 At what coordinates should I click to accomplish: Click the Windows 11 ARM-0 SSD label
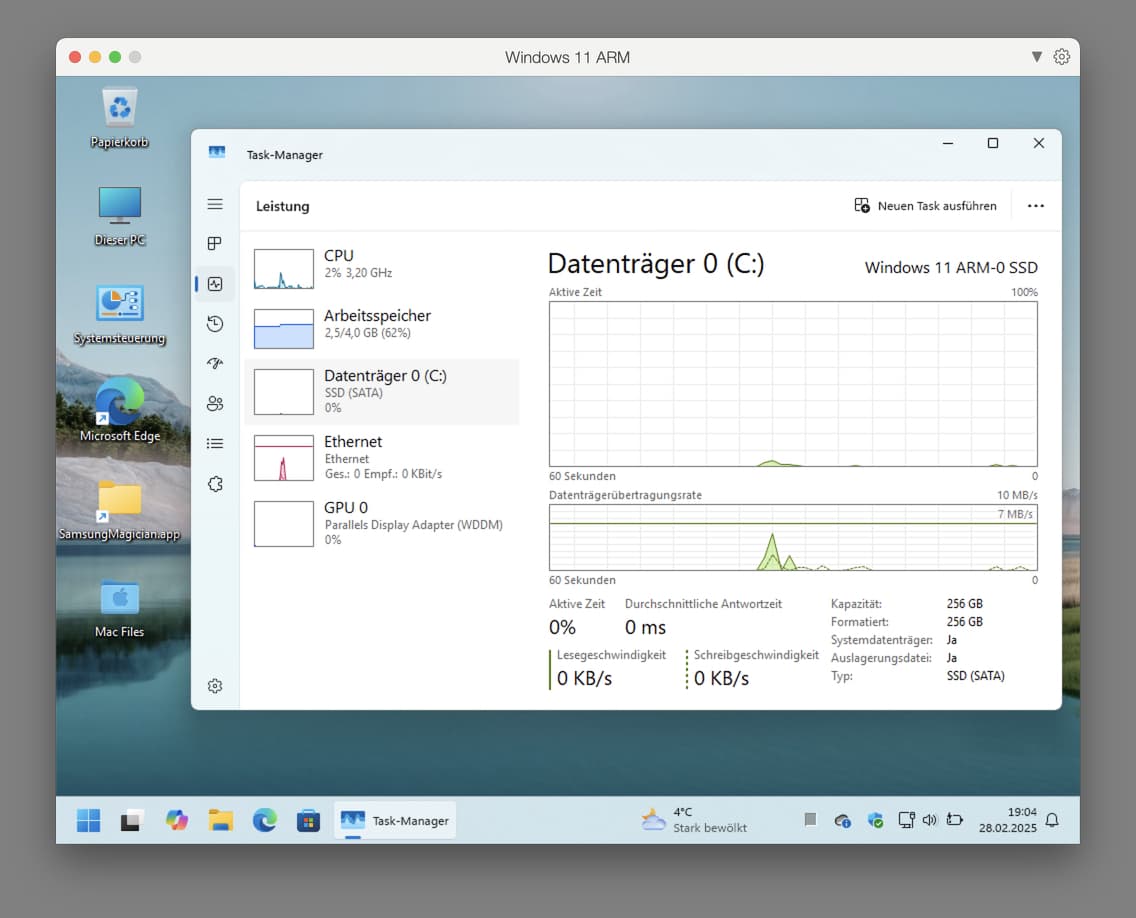pyautogui.click(x=951, y=267)
